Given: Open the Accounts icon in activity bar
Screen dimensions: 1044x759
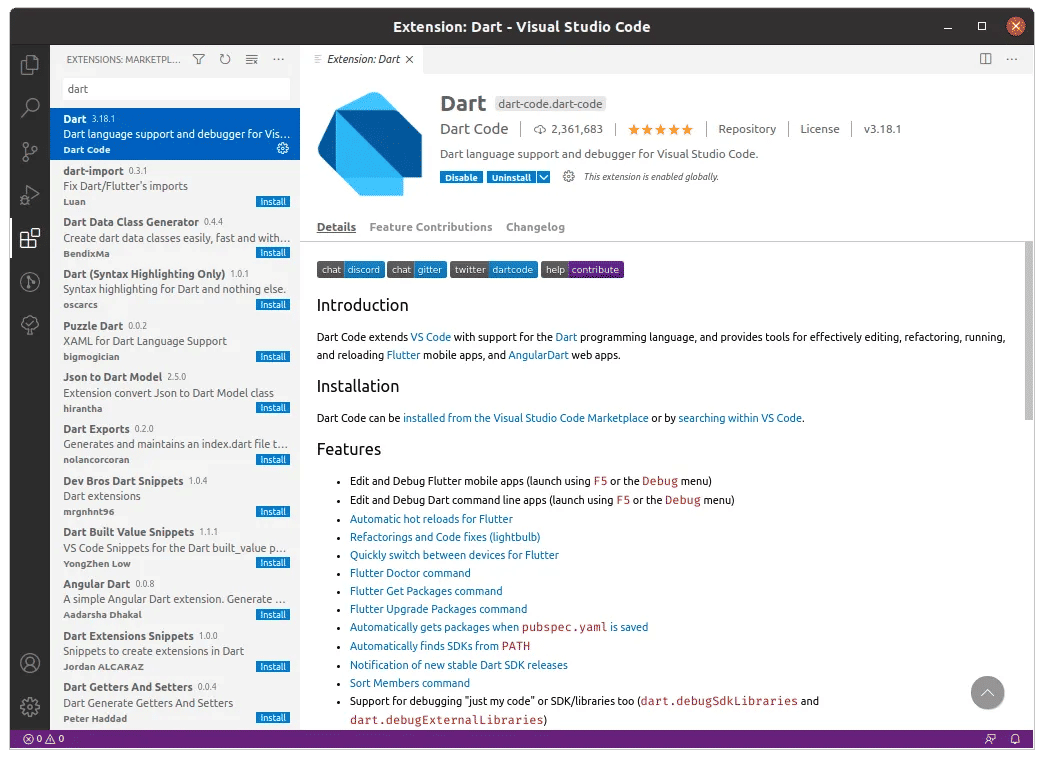Looking at the screenshot, I should click(30, 663).
